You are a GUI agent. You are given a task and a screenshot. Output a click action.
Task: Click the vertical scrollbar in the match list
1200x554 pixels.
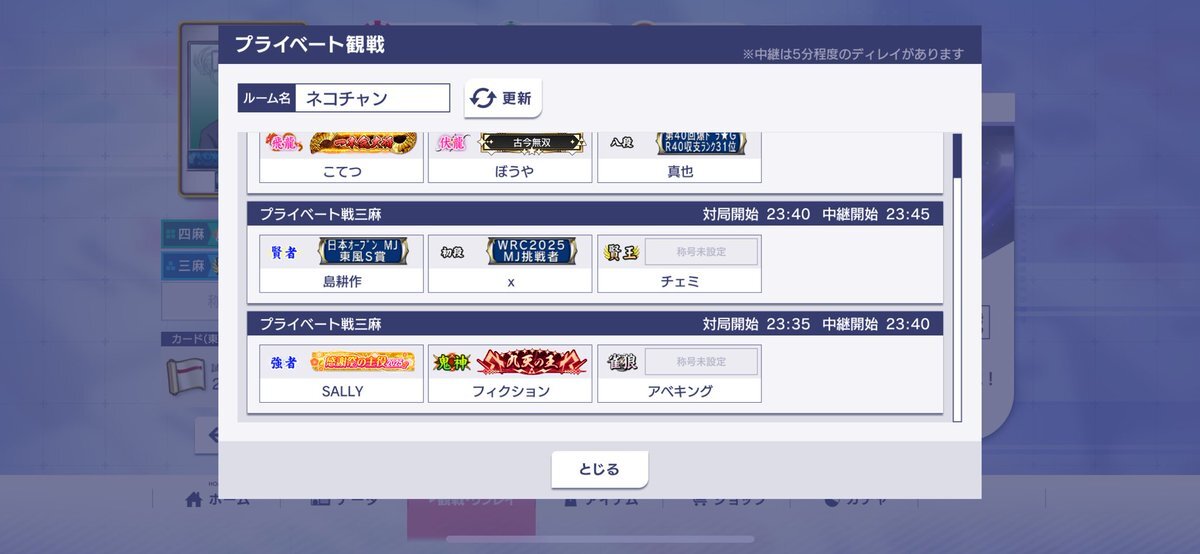tap(957, 277)
